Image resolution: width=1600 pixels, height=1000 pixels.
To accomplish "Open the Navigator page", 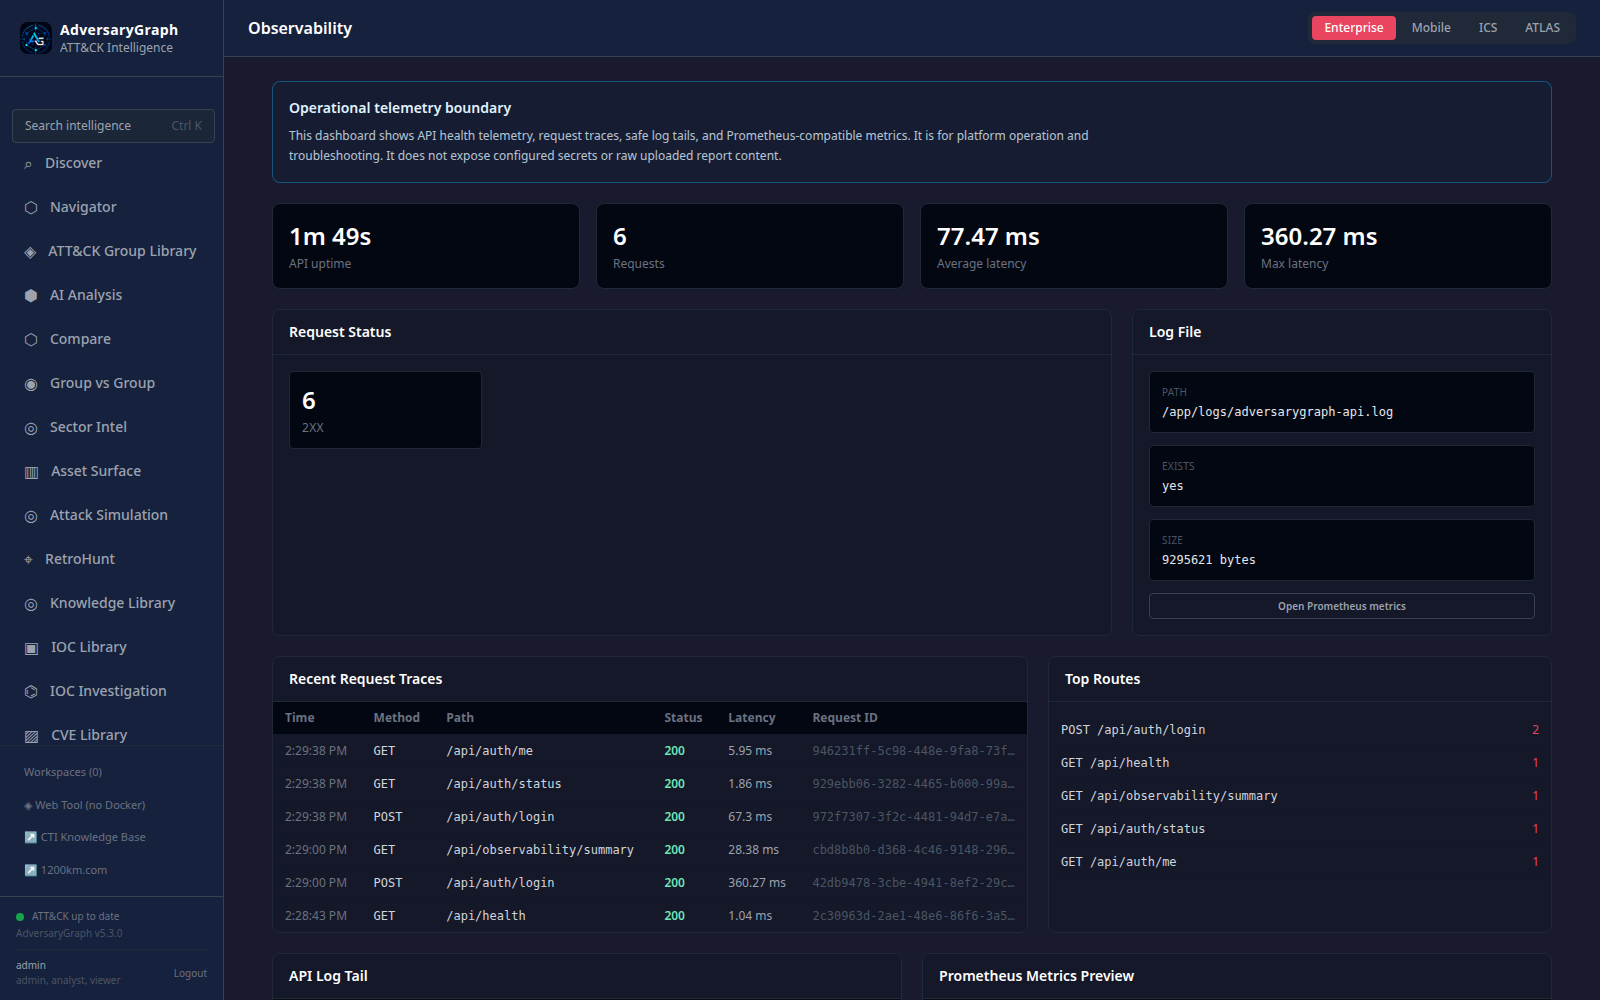I will [x=113, y=207].
